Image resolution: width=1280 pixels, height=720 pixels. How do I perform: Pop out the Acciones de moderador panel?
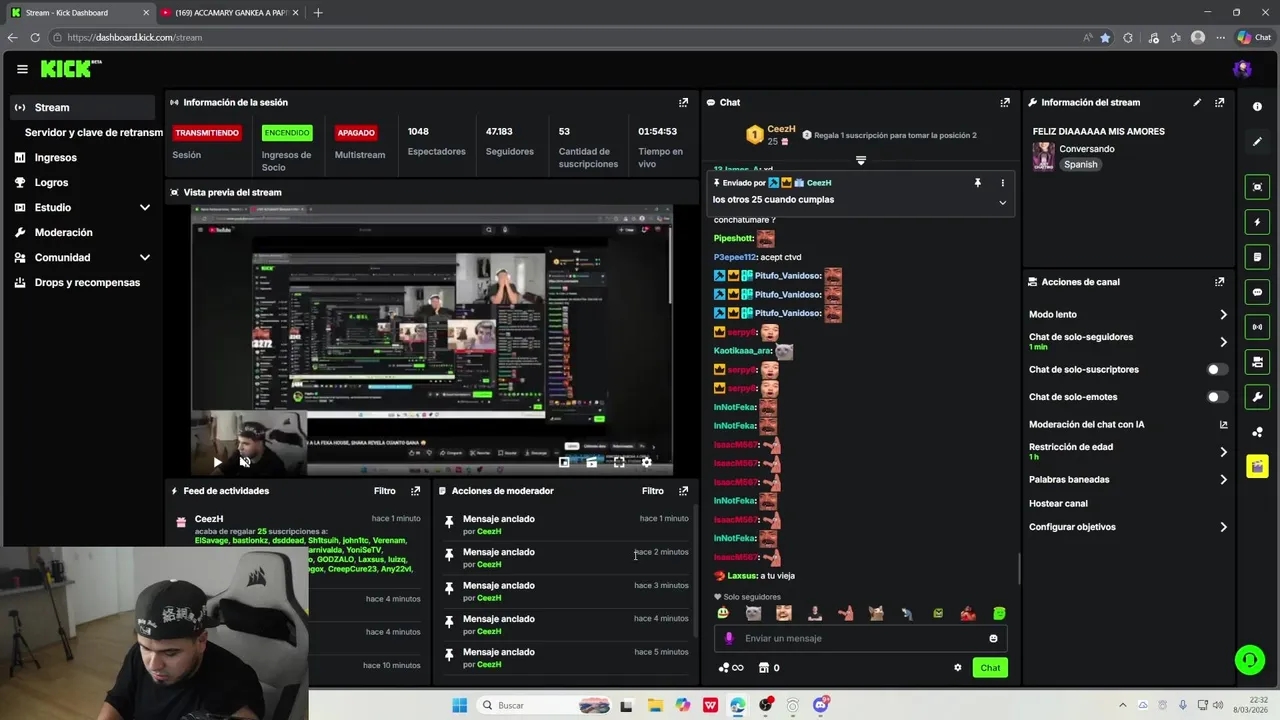(684, 491)
